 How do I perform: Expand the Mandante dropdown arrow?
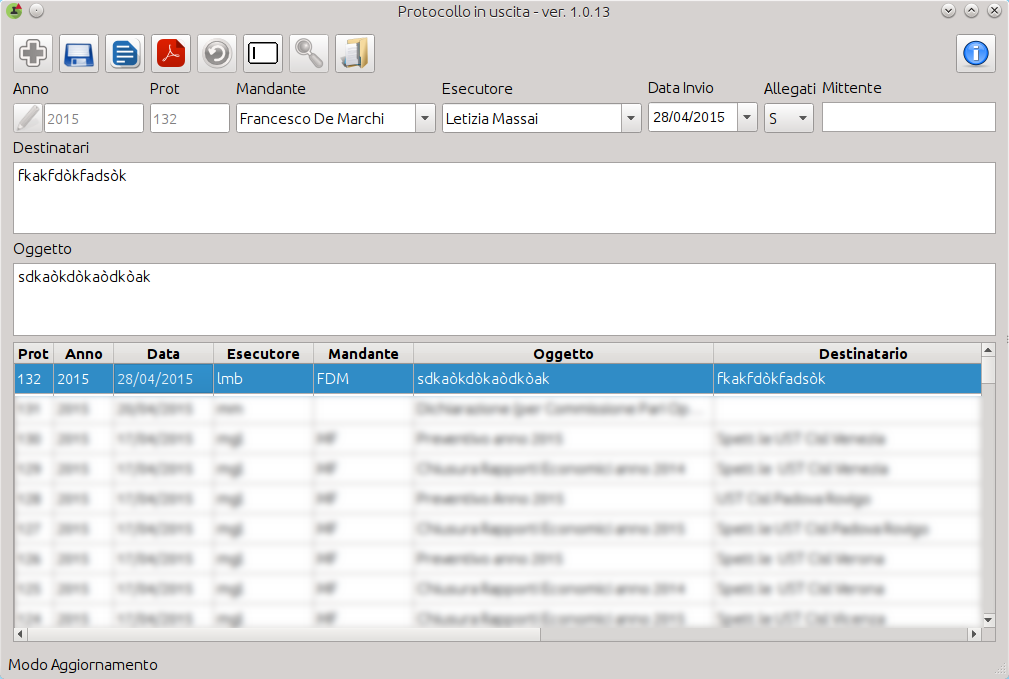[x=425, y=118]
